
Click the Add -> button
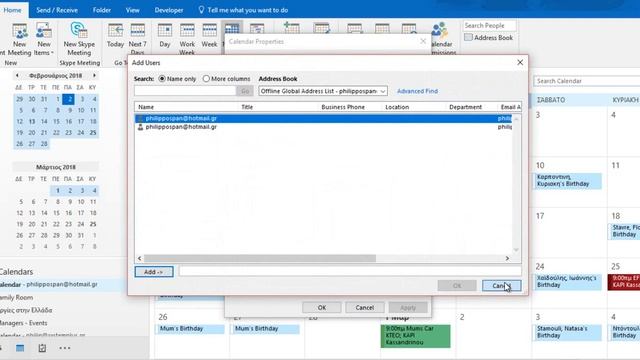[x=154, y=272]
